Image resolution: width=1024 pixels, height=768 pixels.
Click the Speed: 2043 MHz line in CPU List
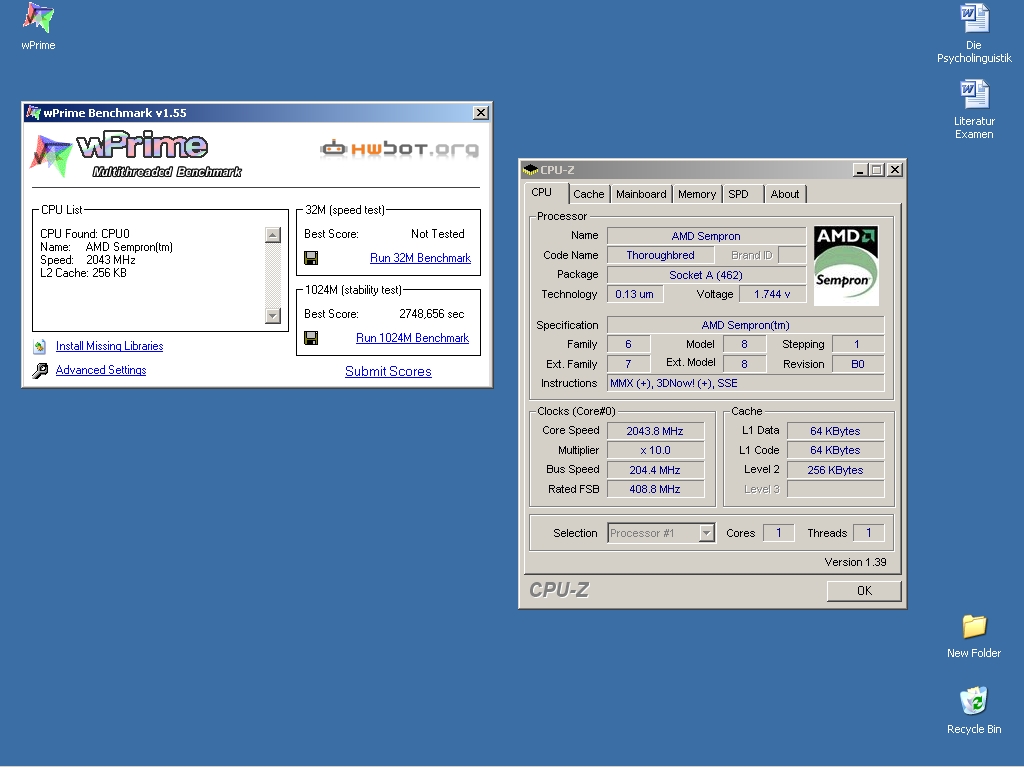coord(88,260)
